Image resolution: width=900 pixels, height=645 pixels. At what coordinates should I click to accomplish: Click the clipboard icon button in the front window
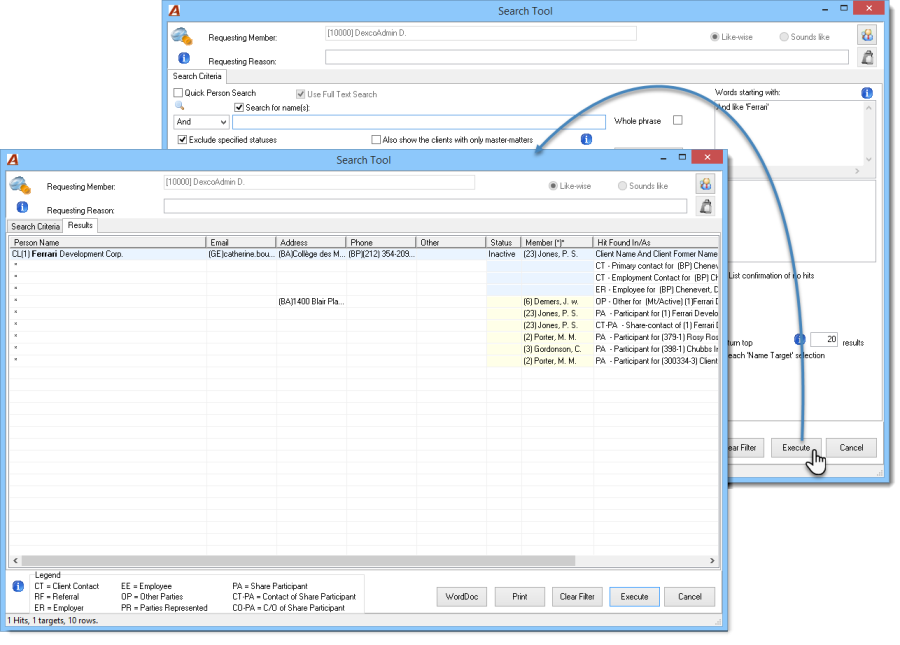pos(705,207)
